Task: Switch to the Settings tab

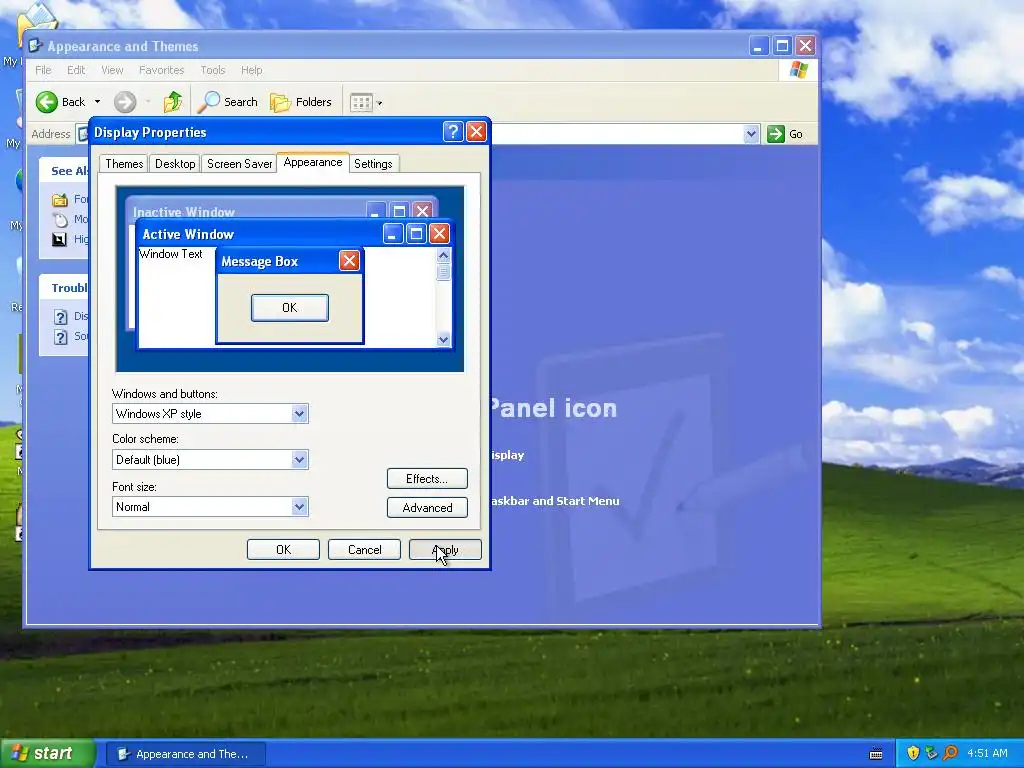Action: coord(373,164)
